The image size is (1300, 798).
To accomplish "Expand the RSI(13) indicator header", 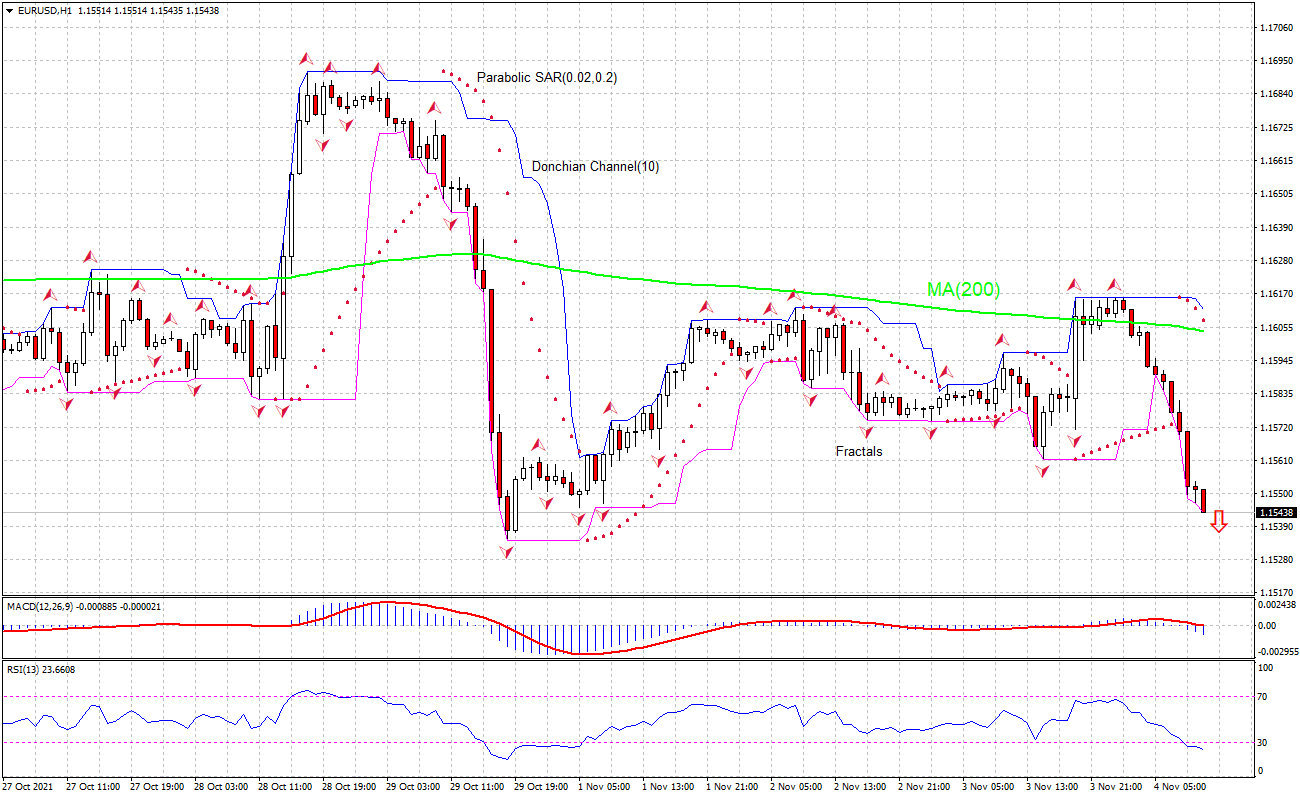I will coord(20,671).
